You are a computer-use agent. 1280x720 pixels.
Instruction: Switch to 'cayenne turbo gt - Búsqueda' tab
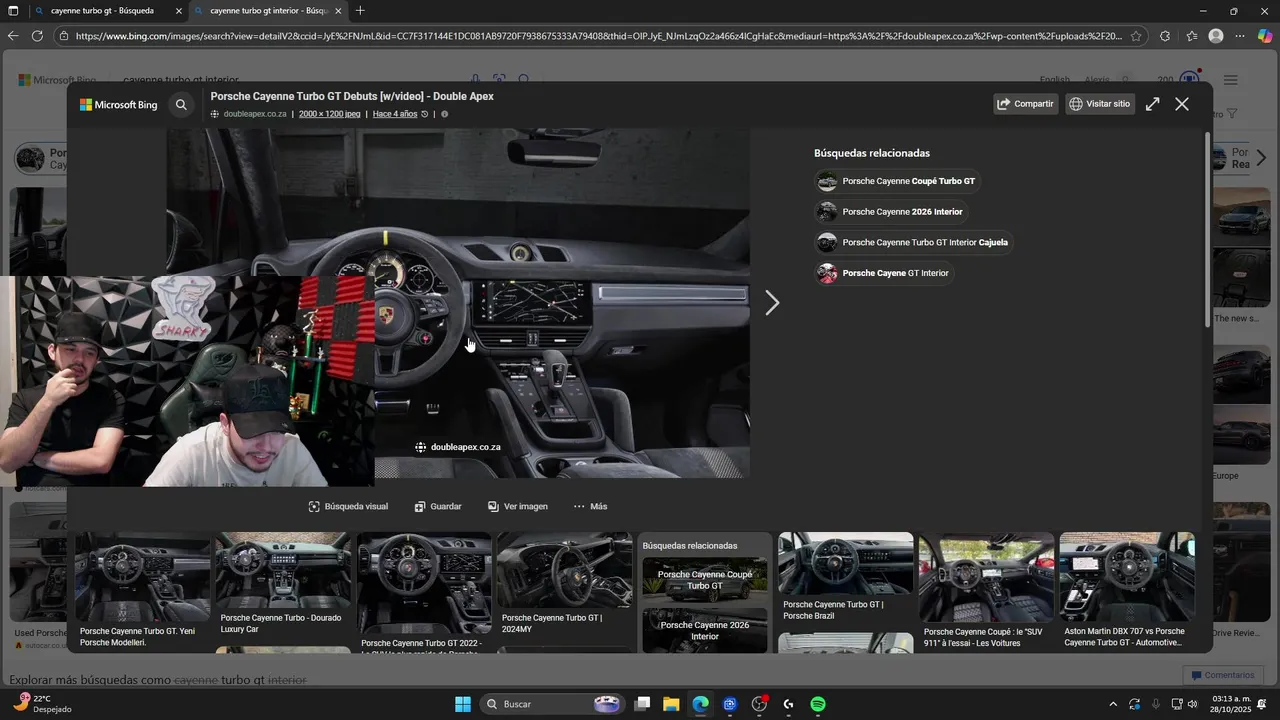[102, 11]
